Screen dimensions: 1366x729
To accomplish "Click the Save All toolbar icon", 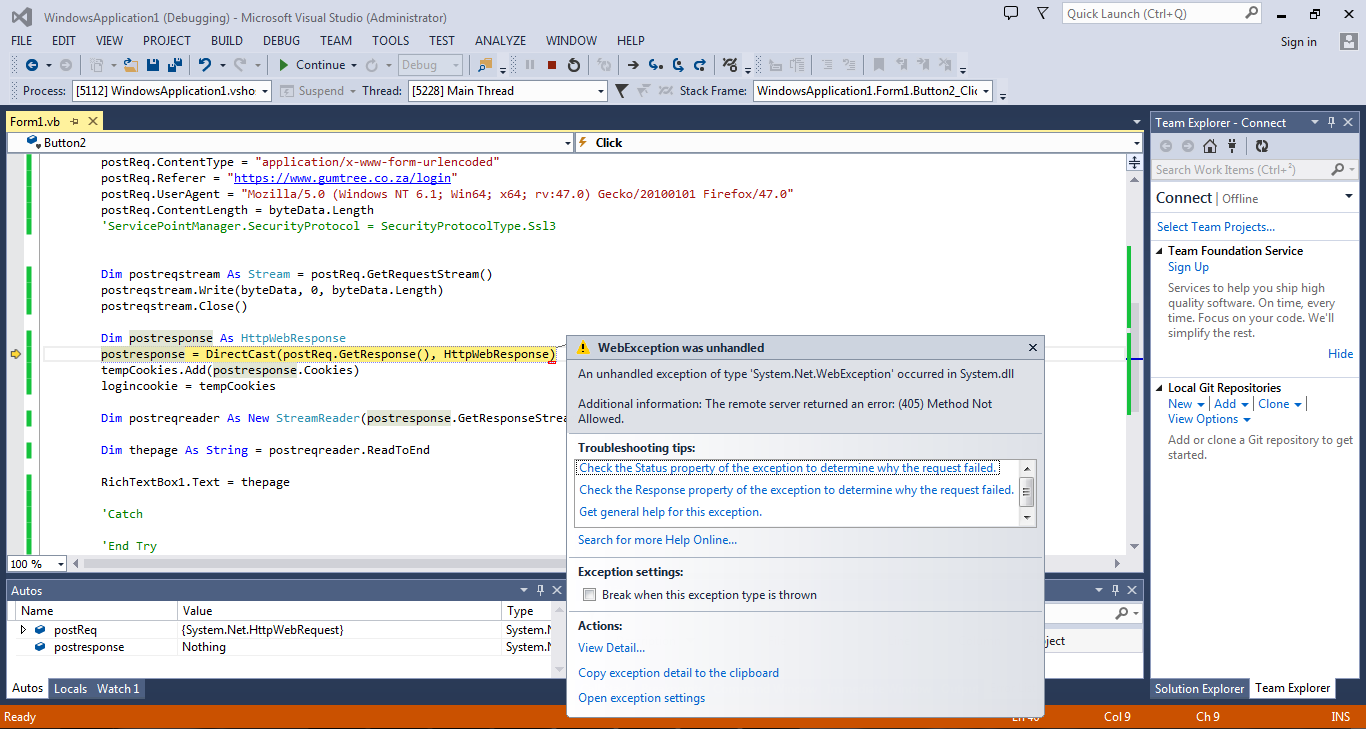I will click(174, 65).
